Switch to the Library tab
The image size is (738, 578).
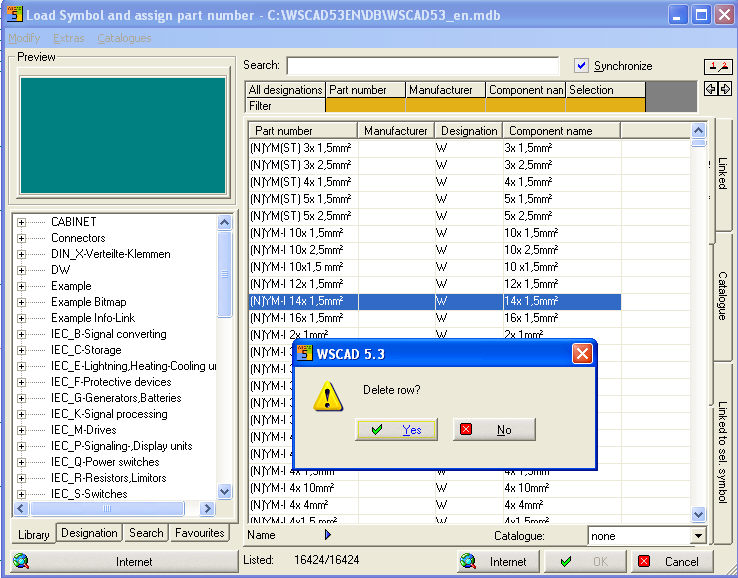33,535
